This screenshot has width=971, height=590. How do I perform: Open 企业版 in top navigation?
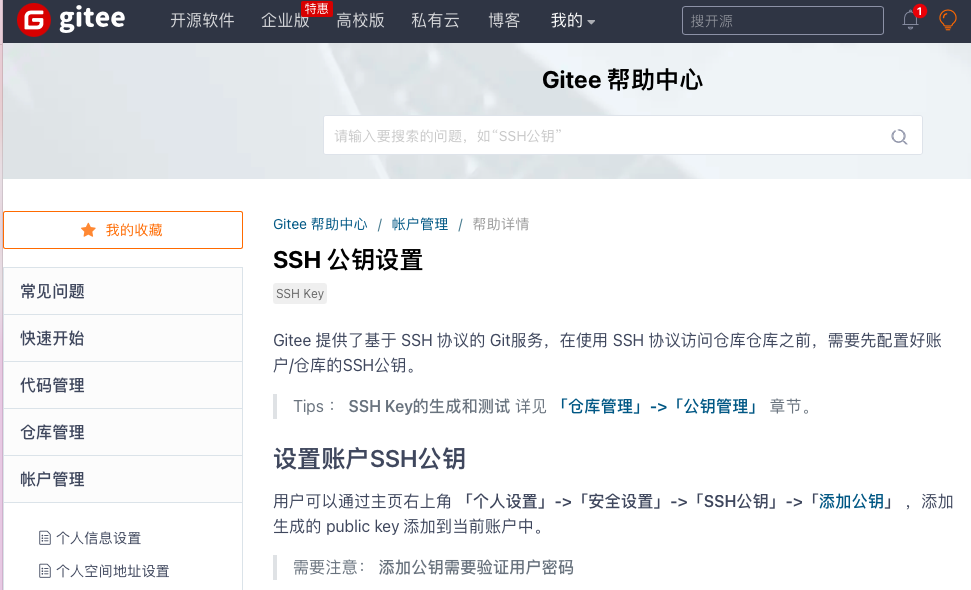tap(285, 21)
